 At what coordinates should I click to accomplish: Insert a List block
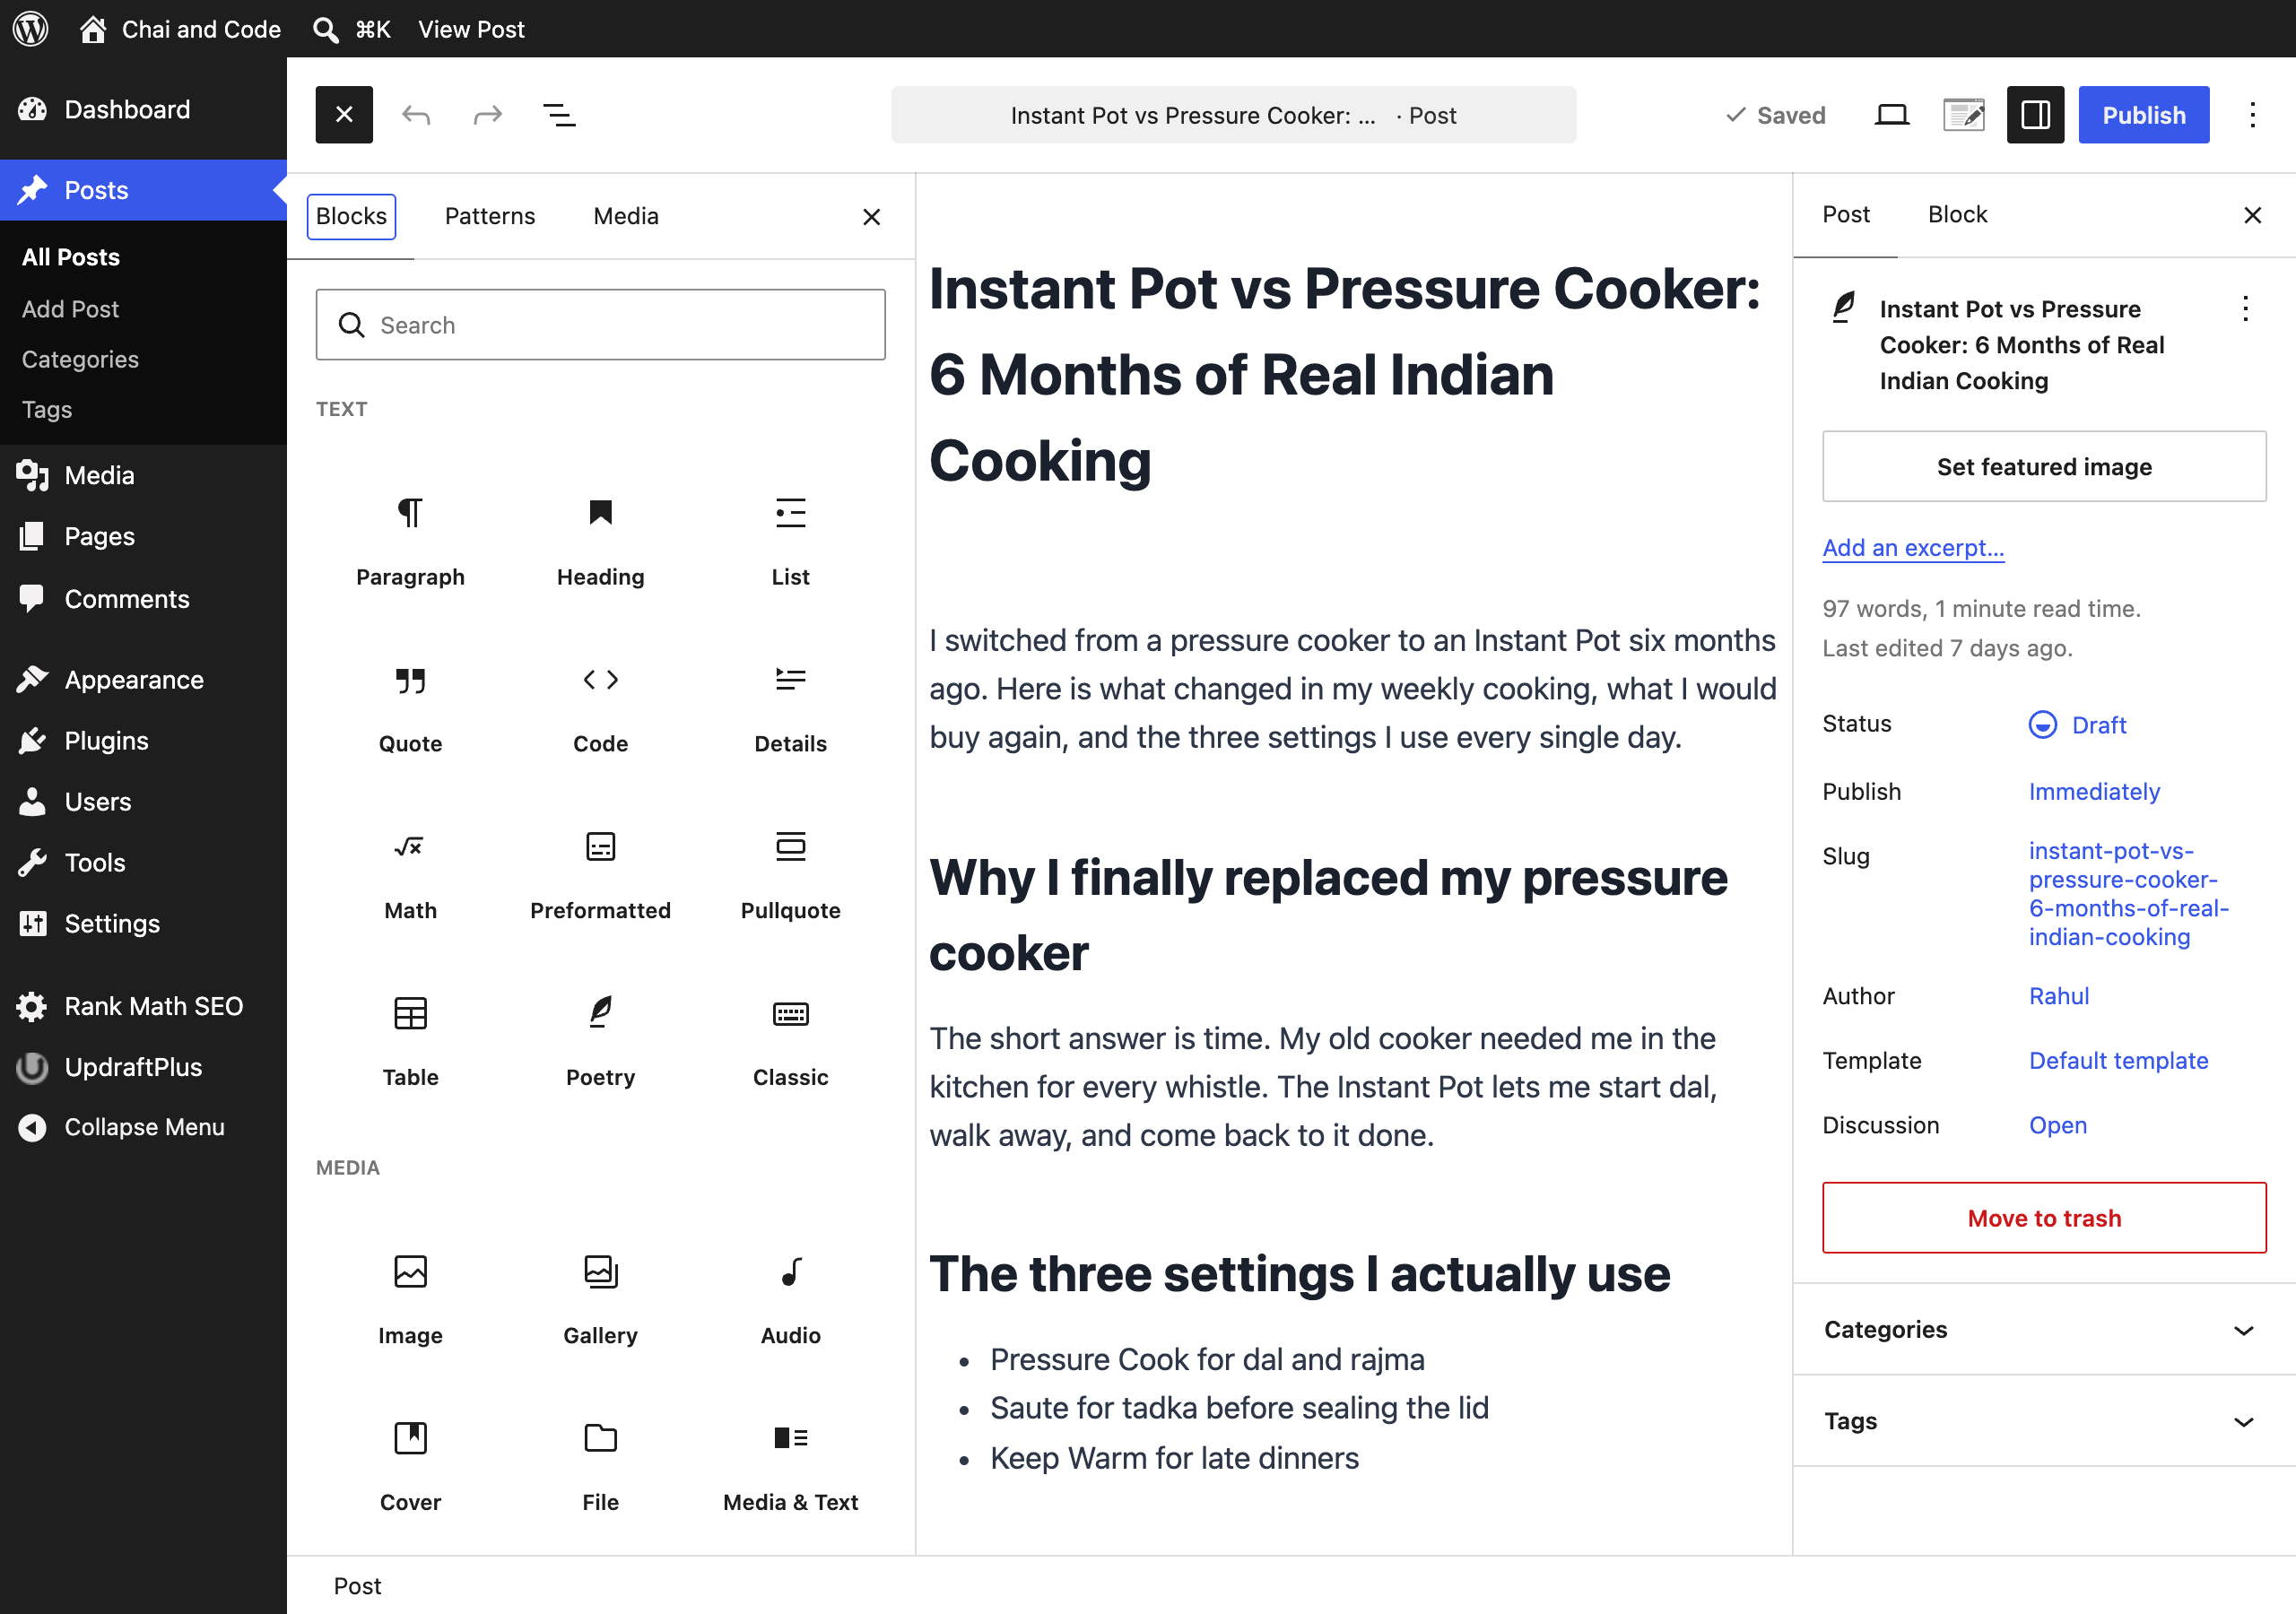(790, 540)
